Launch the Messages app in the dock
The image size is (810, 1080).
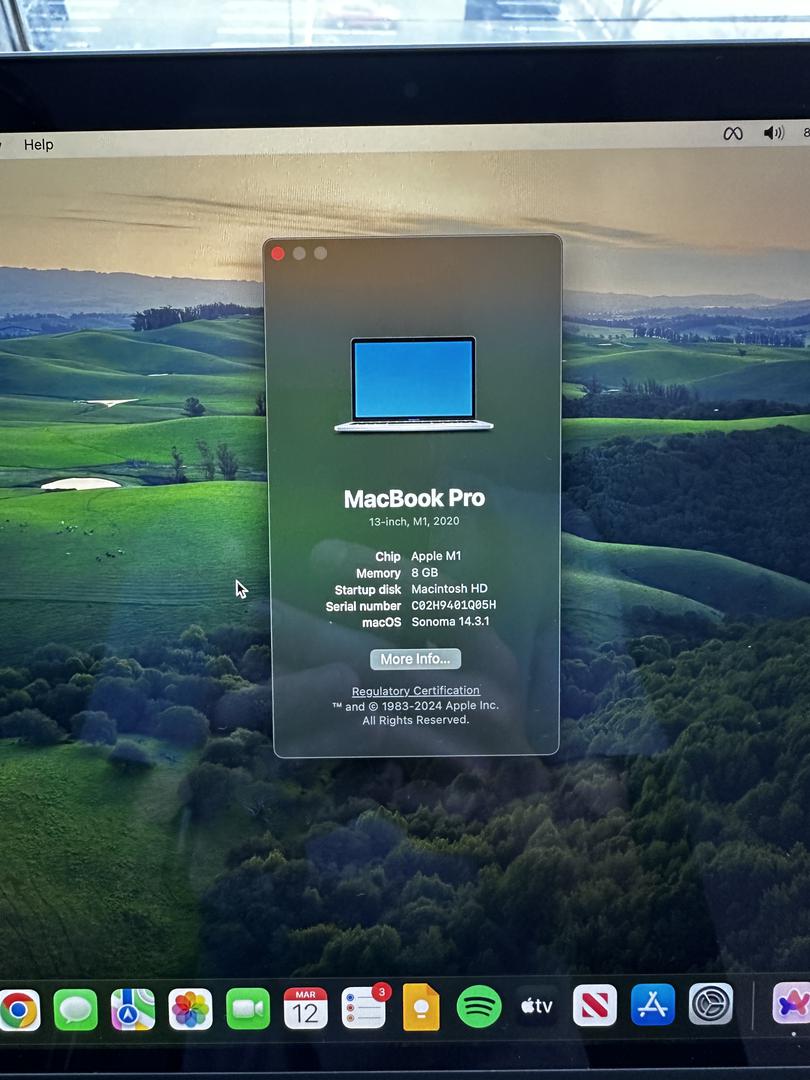(x=75, y=1009)
